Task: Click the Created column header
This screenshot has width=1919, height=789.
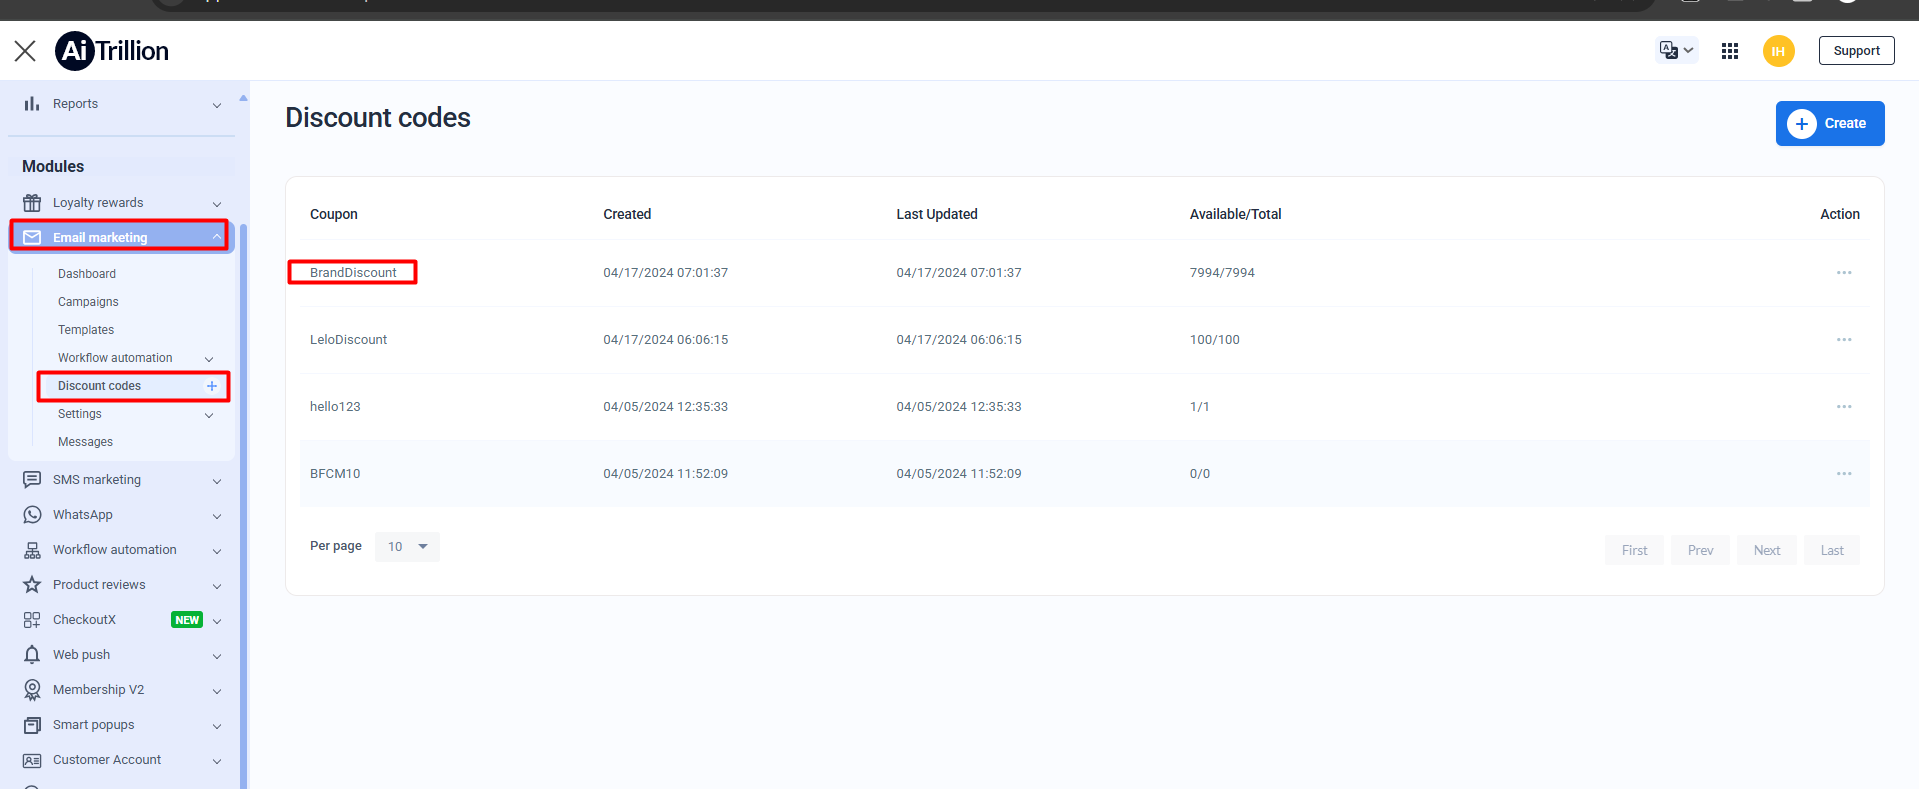Action: tap(627, 214)
